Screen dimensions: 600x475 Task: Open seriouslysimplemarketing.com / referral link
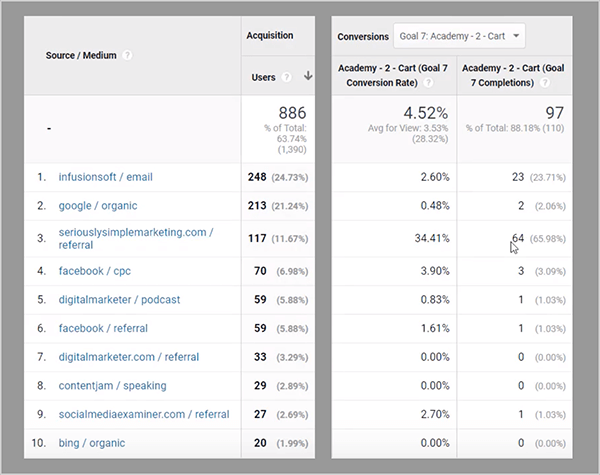tap(136, 238)
